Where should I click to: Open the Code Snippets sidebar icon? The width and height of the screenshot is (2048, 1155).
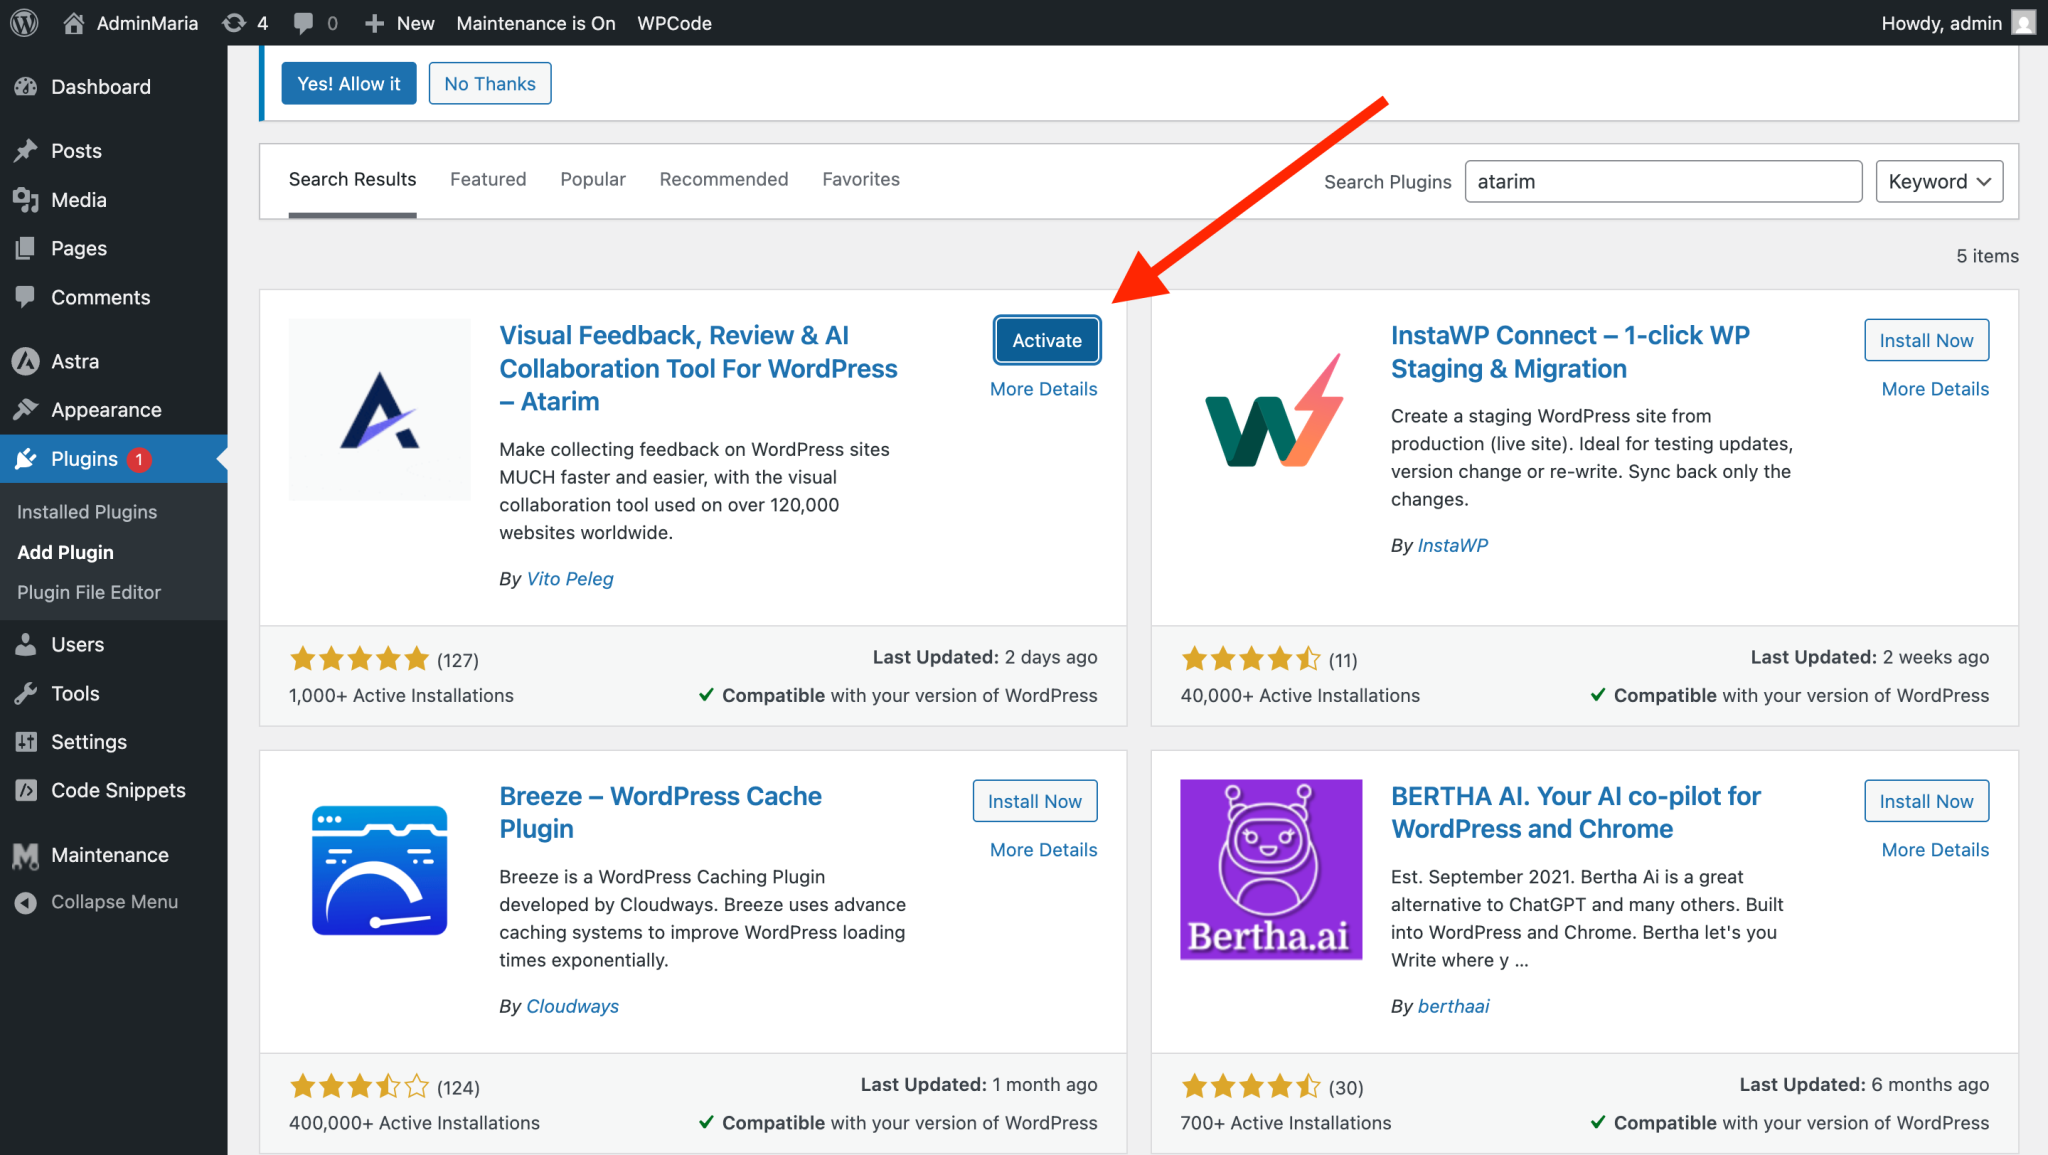[26, 790]
